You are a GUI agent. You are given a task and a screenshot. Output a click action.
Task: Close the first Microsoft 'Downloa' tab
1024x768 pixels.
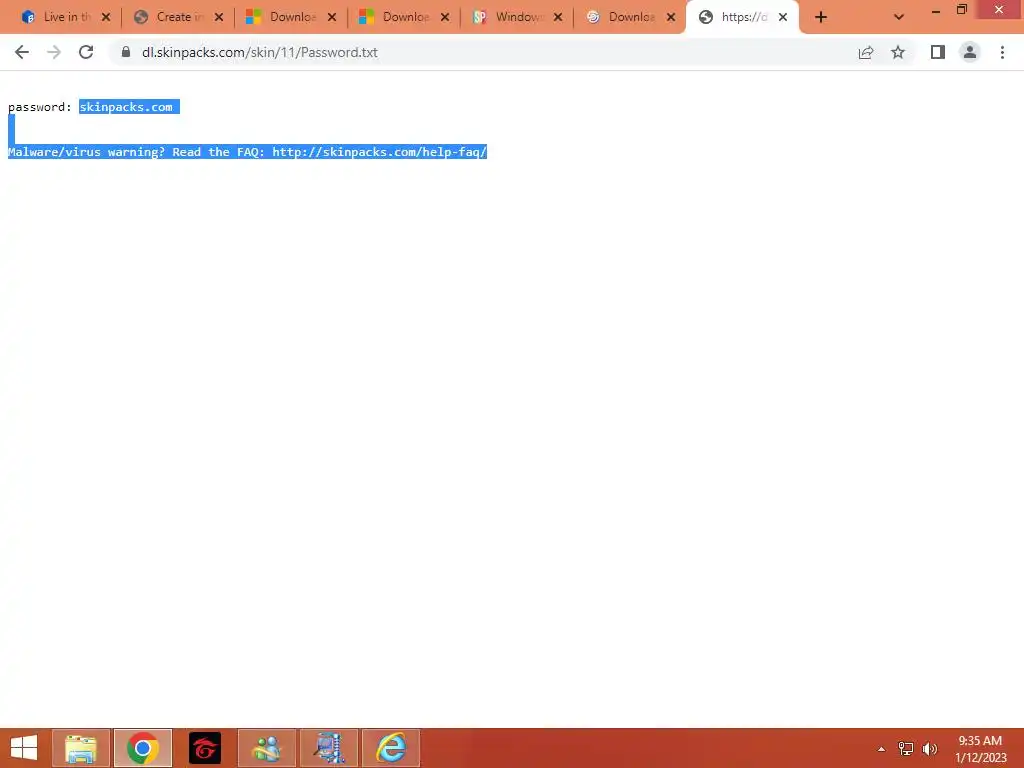tap(332, 17)
